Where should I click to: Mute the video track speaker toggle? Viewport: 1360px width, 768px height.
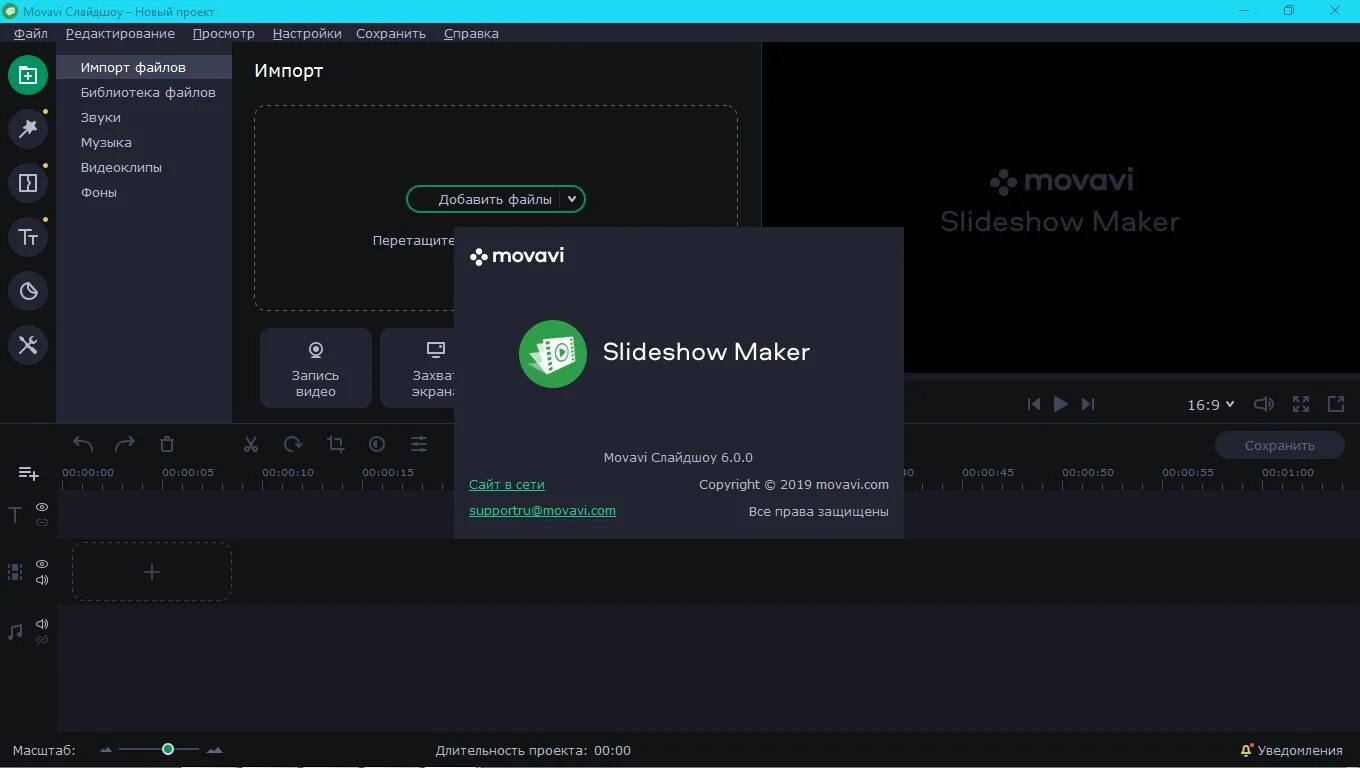click(x=41, y=579)
